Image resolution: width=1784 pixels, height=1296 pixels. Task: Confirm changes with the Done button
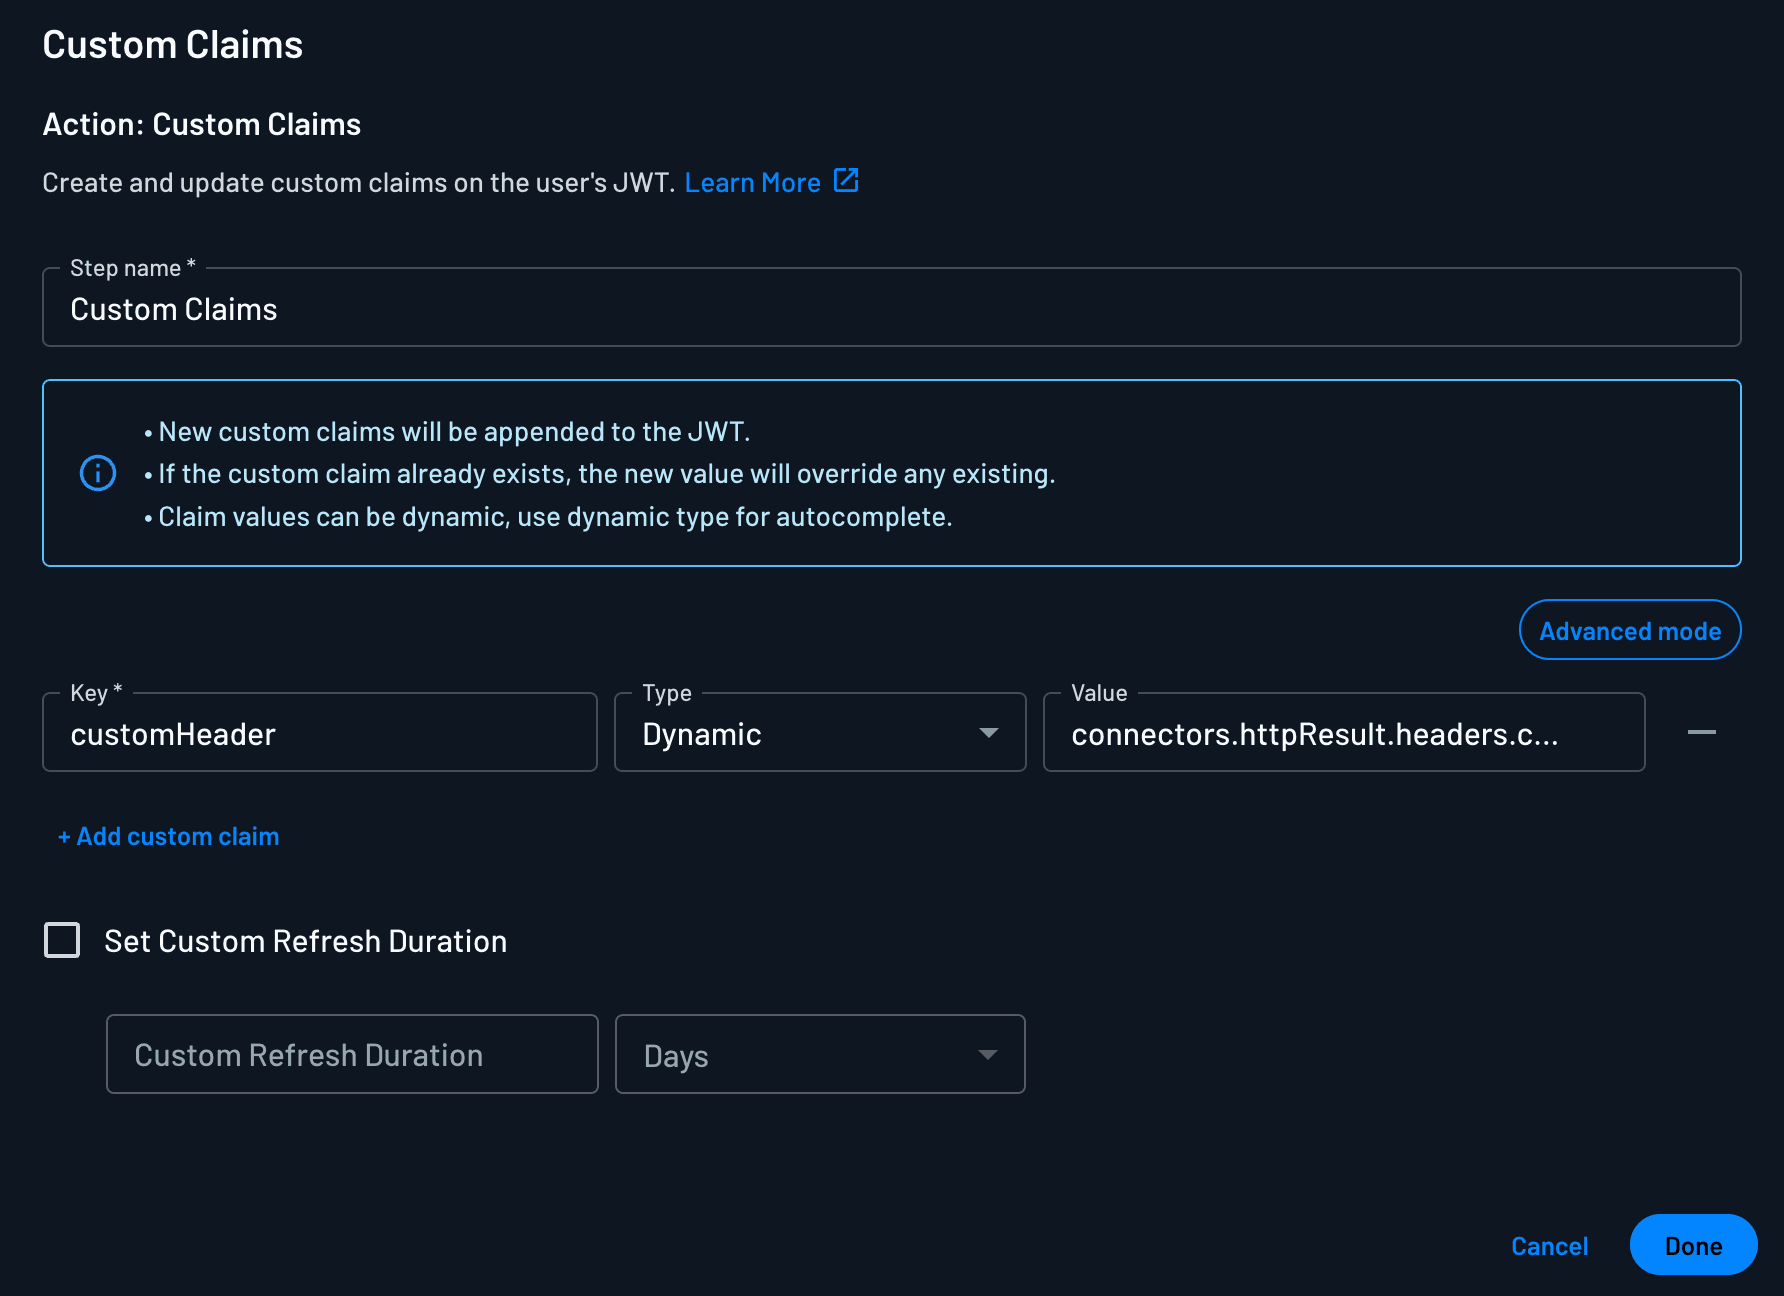[1693, 1245]
